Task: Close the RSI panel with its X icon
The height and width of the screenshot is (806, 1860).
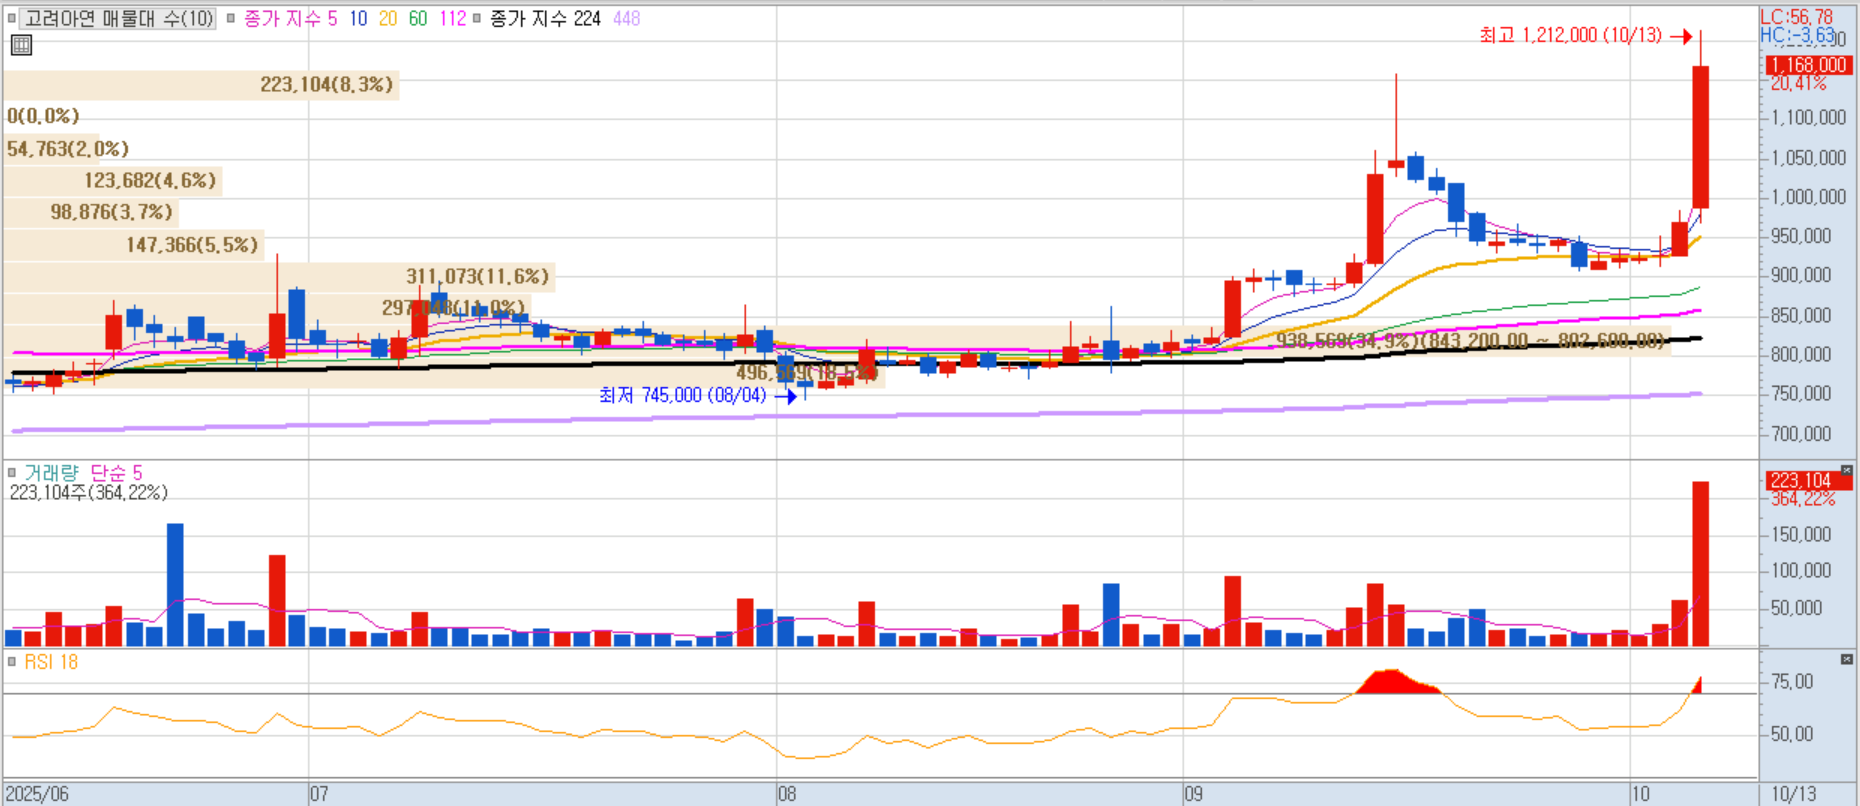Action: 1846,659
